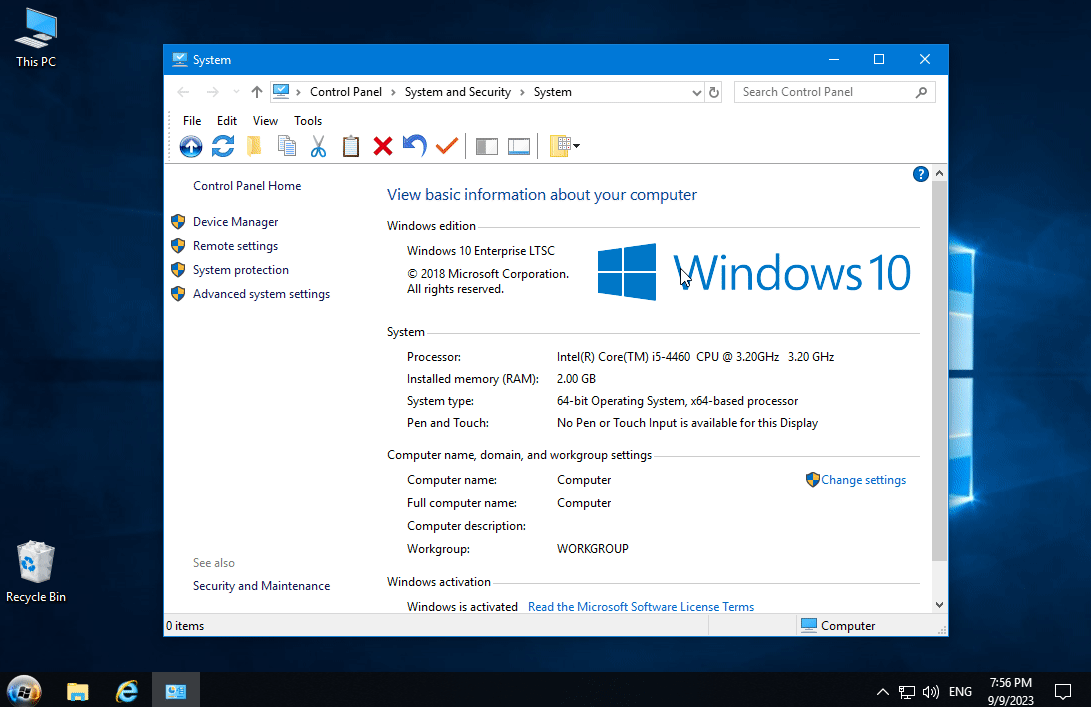Open the Edit menu
This screenshot has height=707, width=1091.
(x=227, y=120)
